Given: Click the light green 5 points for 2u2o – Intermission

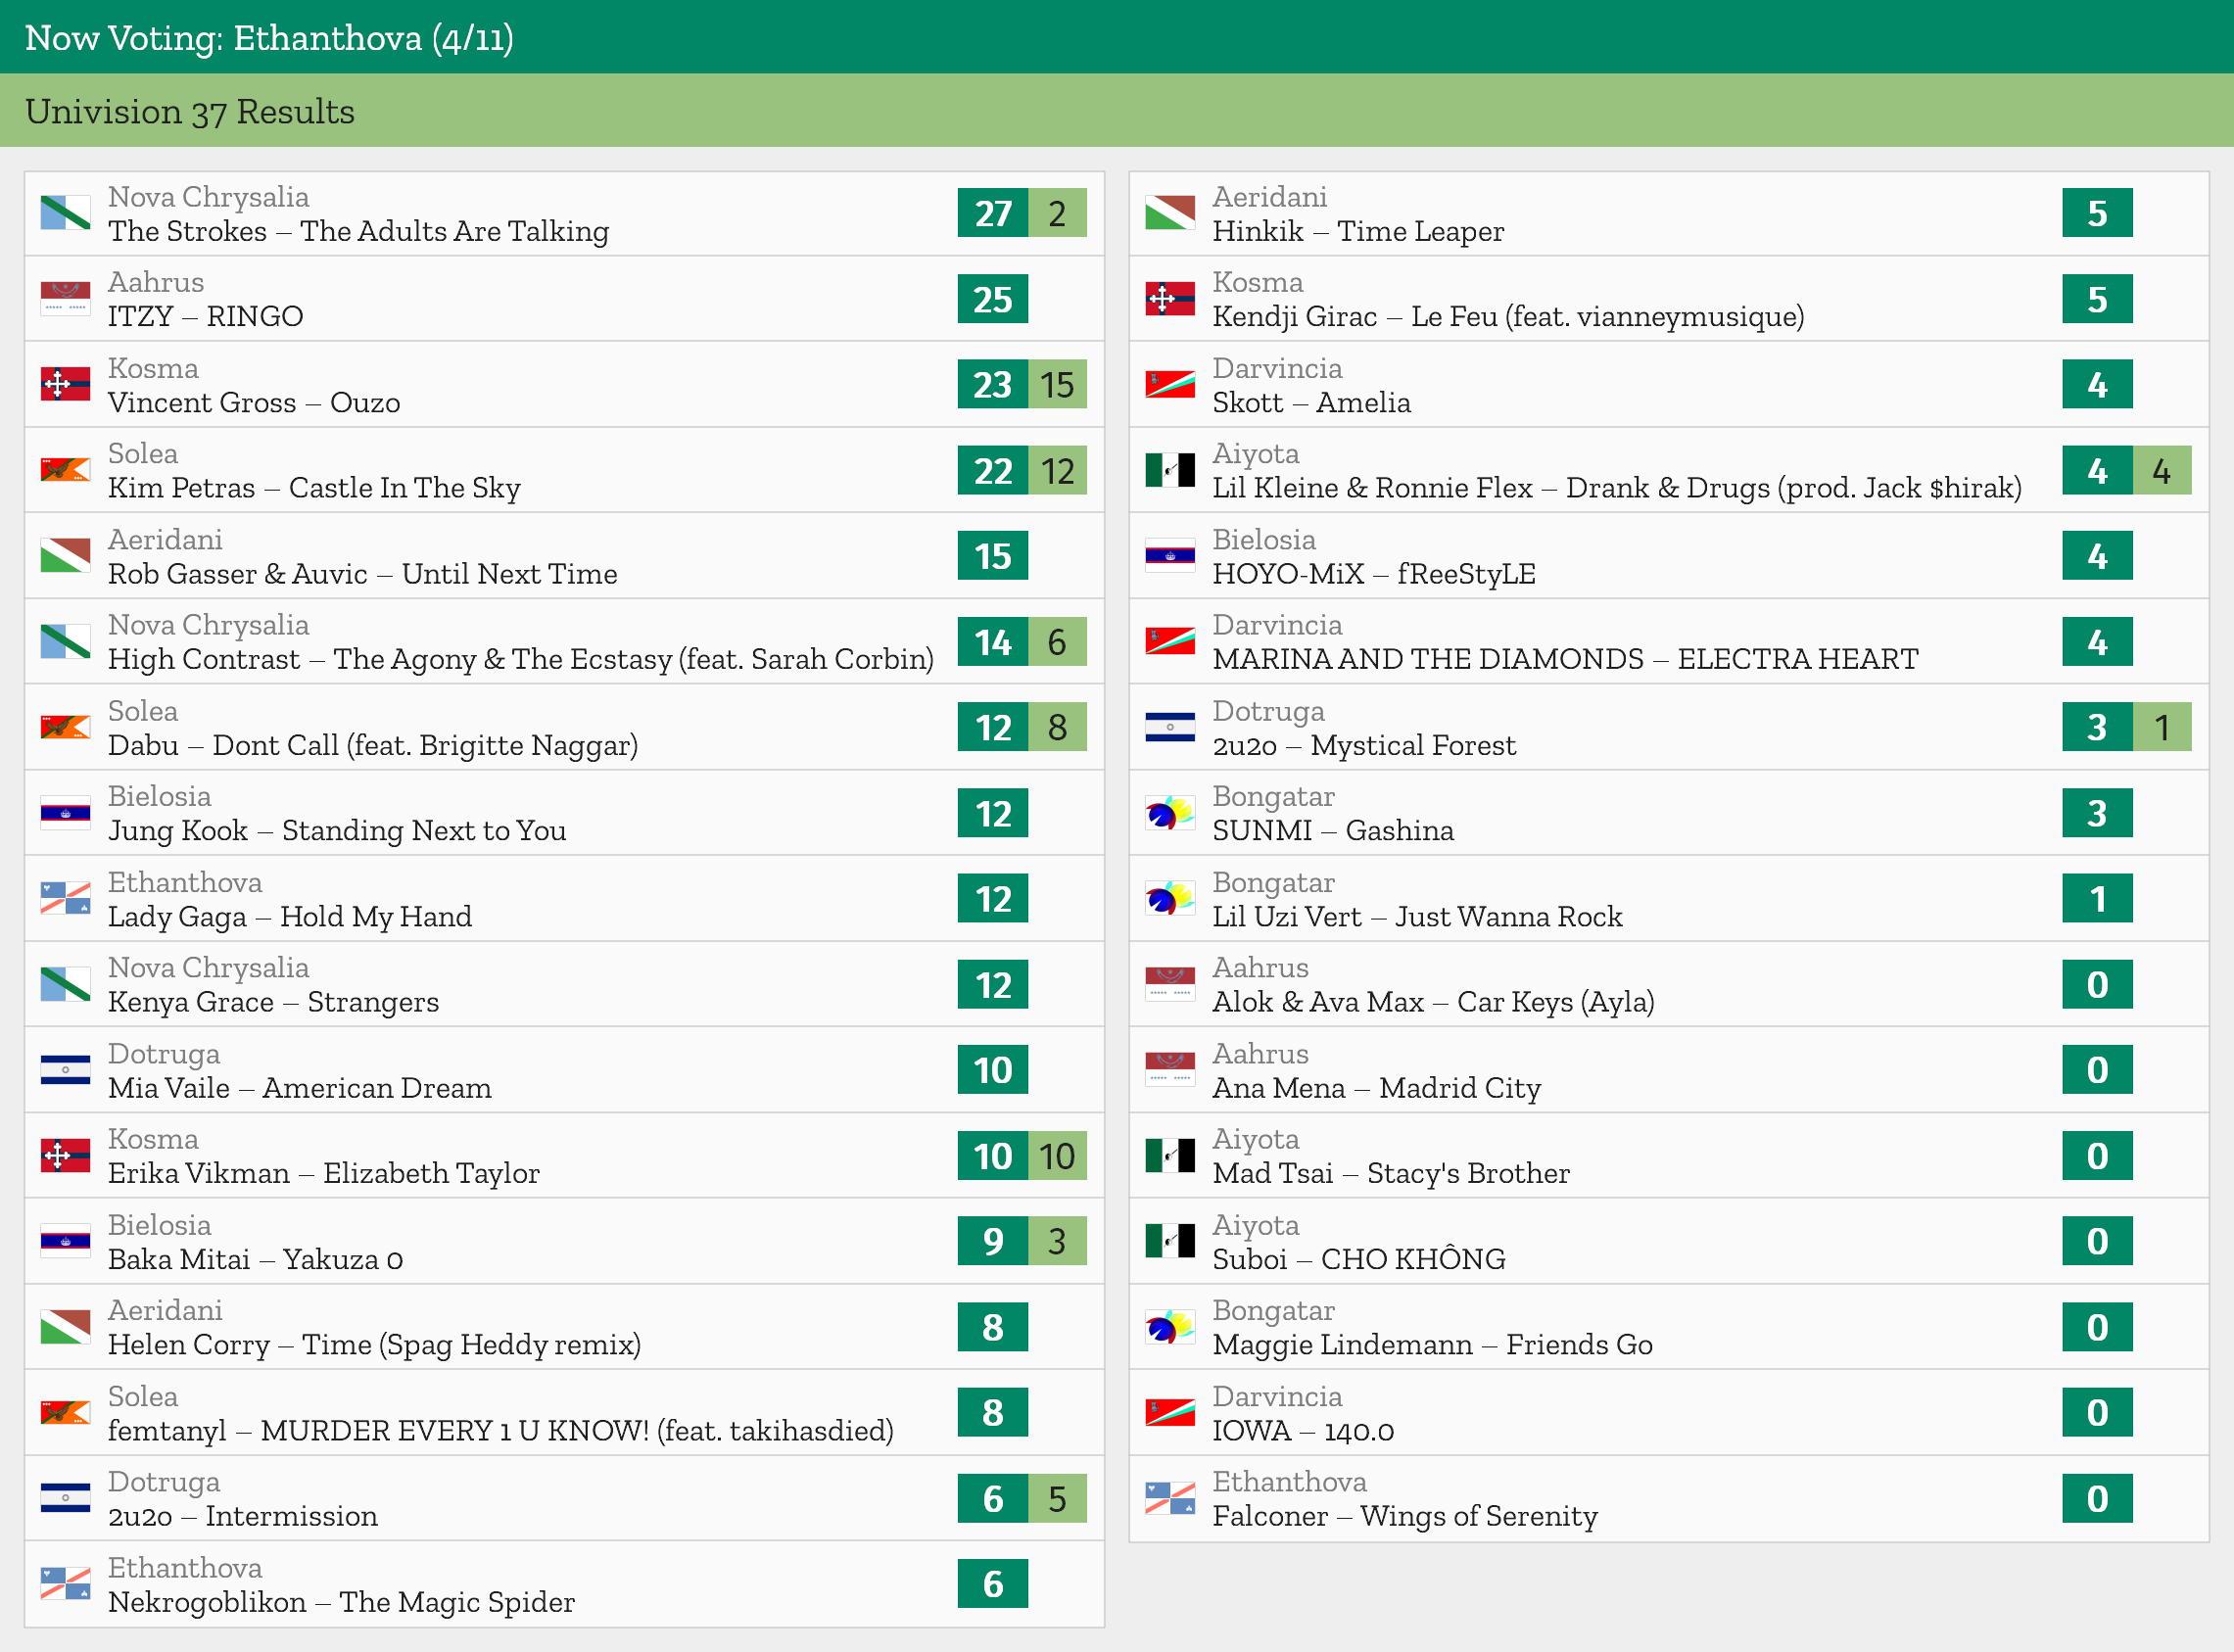Looking at the screenshot, I should point(1057,1498).
